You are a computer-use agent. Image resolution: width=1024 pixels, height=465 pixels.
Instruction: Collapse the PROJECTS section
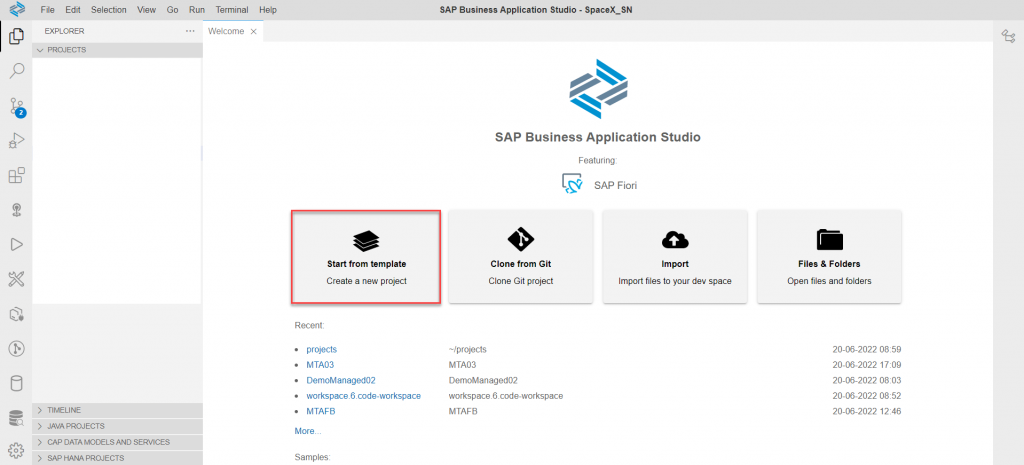point(118,50)
